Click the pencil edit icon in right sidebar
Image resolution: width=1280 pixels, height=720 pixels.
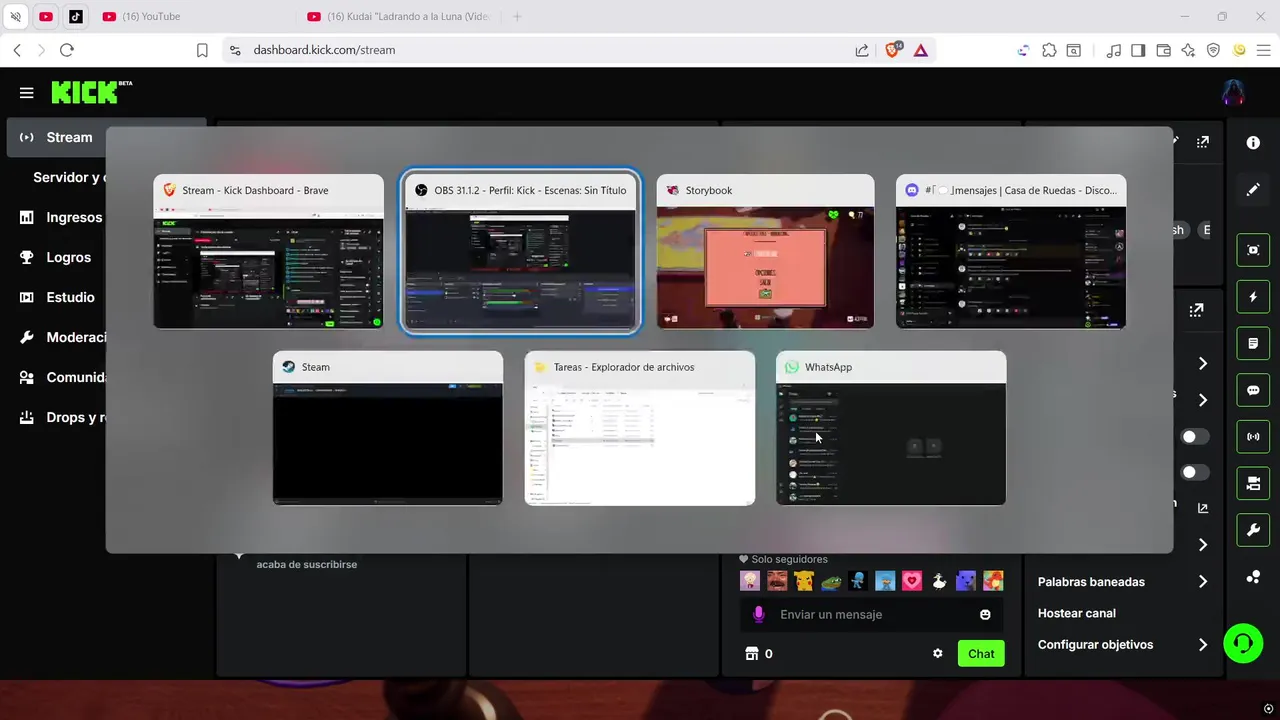[x=1253, y=189]
